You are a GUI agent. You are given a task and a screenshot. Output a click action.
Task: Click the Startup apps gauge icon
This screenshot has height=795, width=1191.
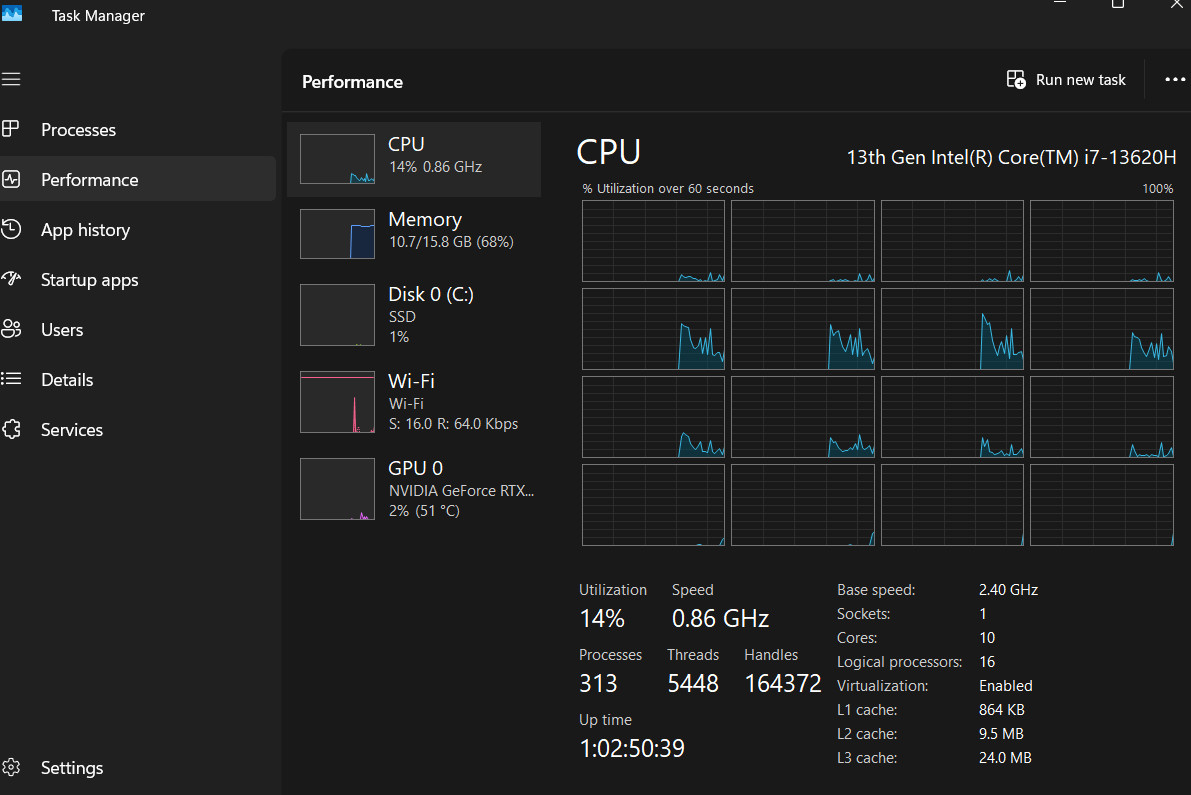[x=11, y=279]
